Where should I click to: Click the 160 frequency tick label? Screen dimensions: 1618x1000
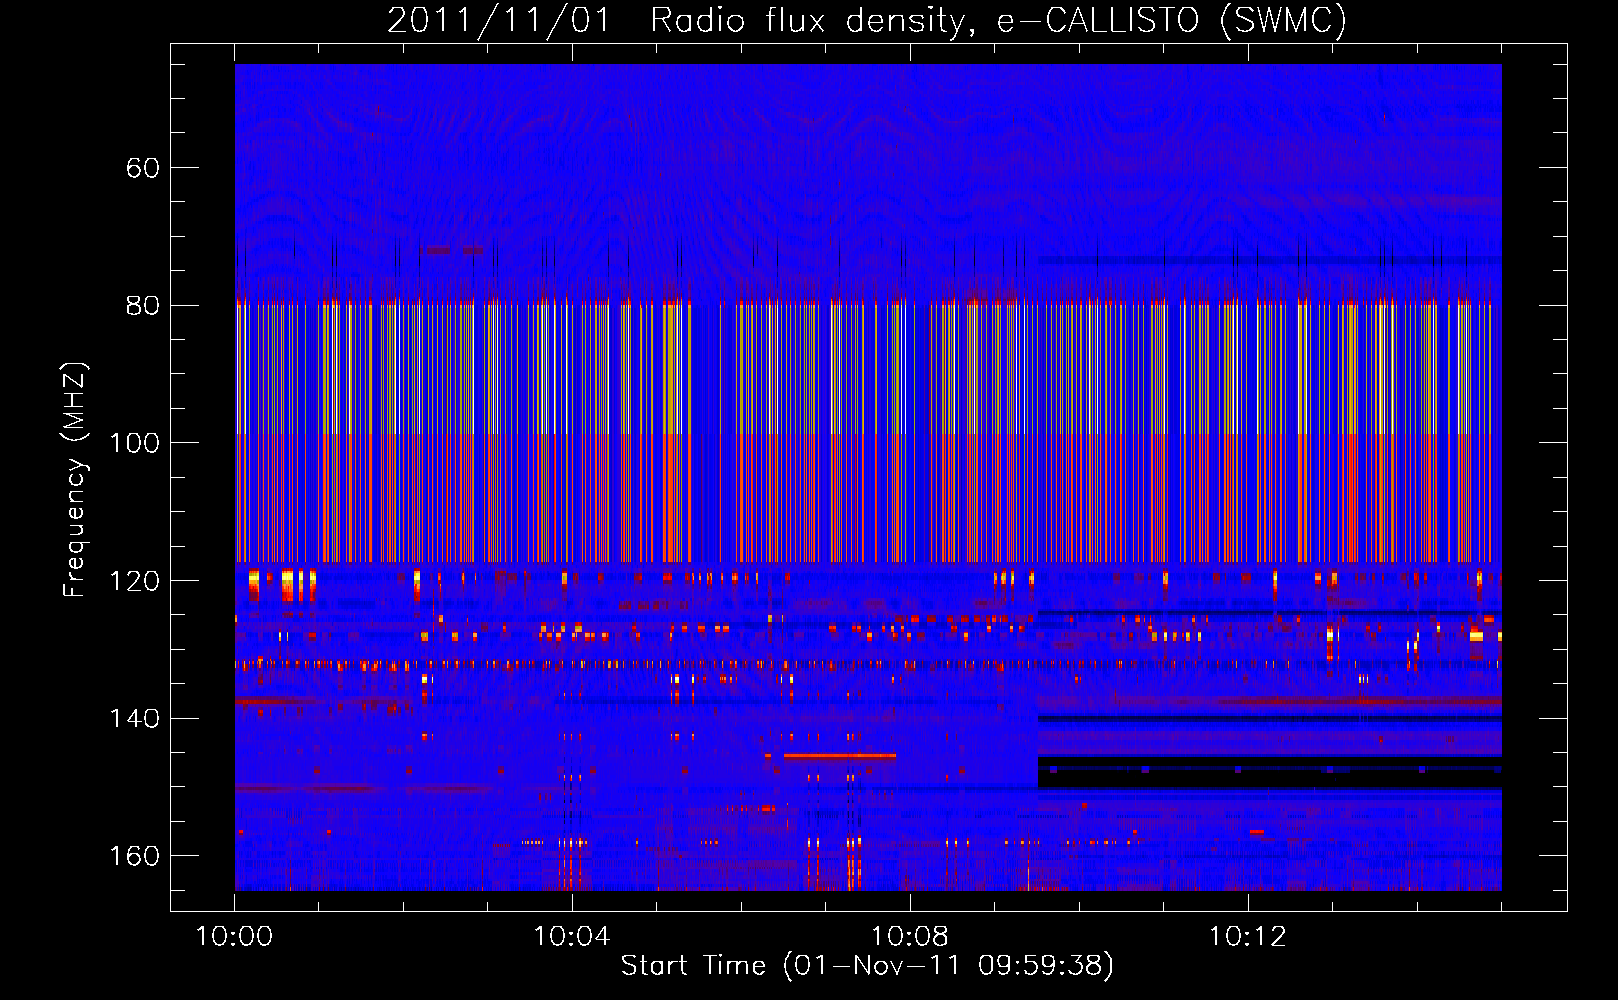[134, 856]
